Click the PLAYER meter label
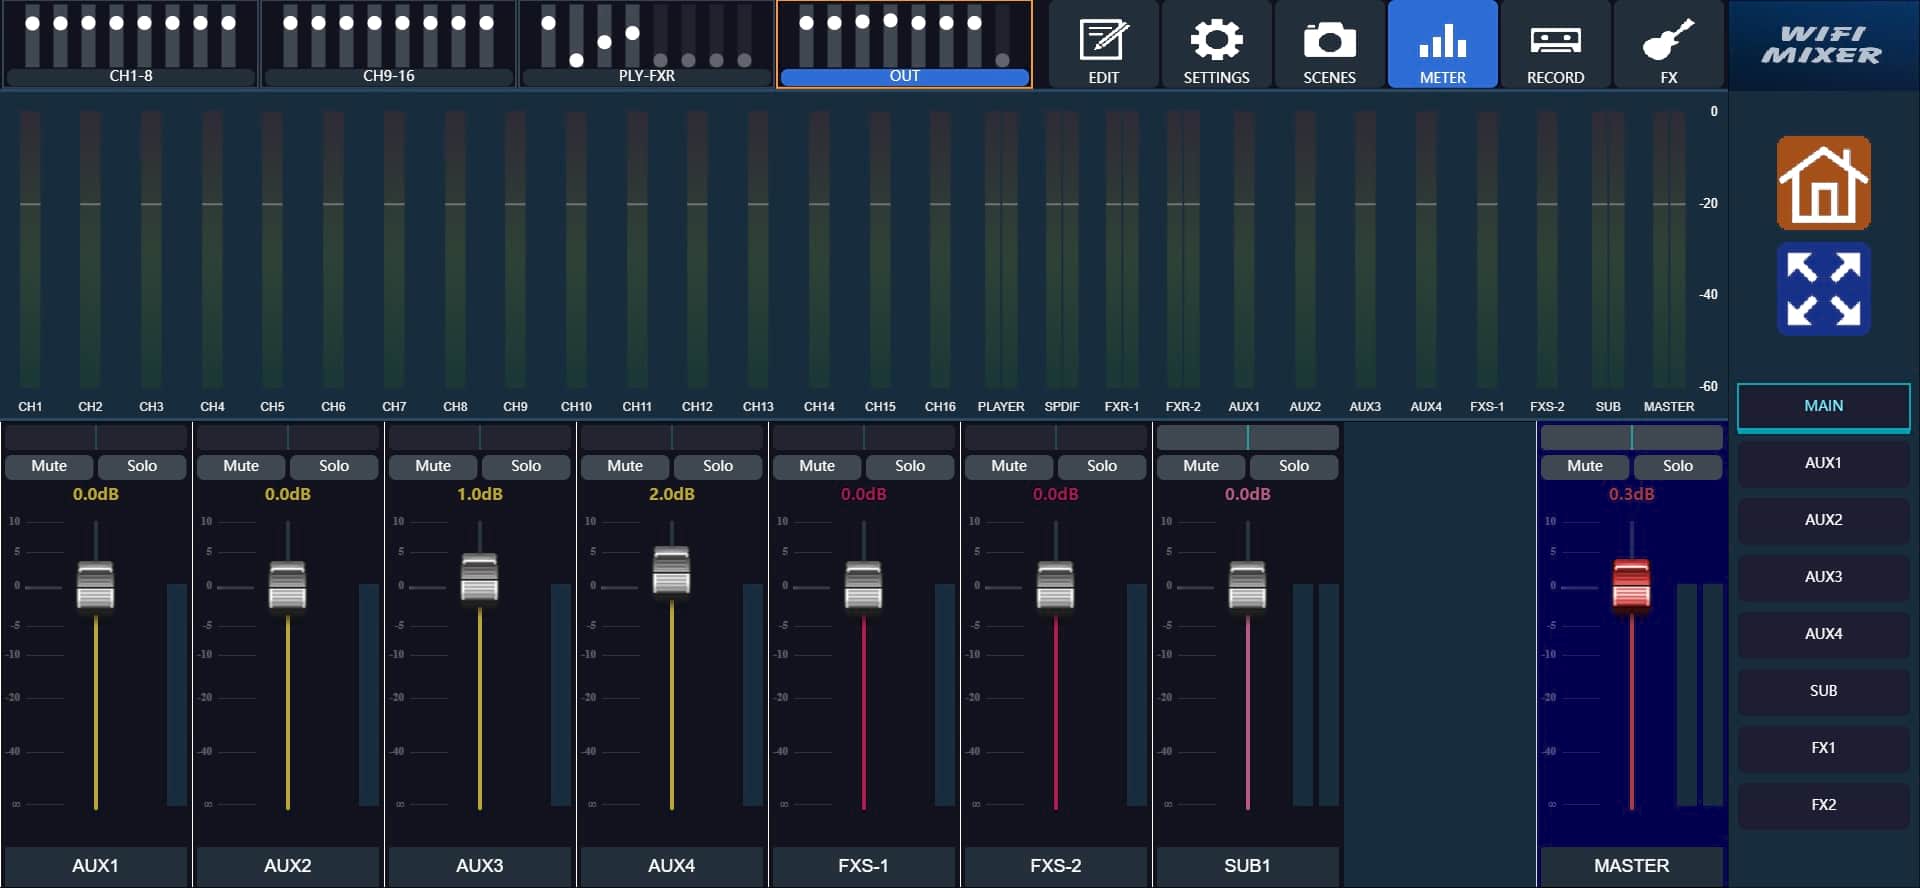 [x=1001, y=407]
